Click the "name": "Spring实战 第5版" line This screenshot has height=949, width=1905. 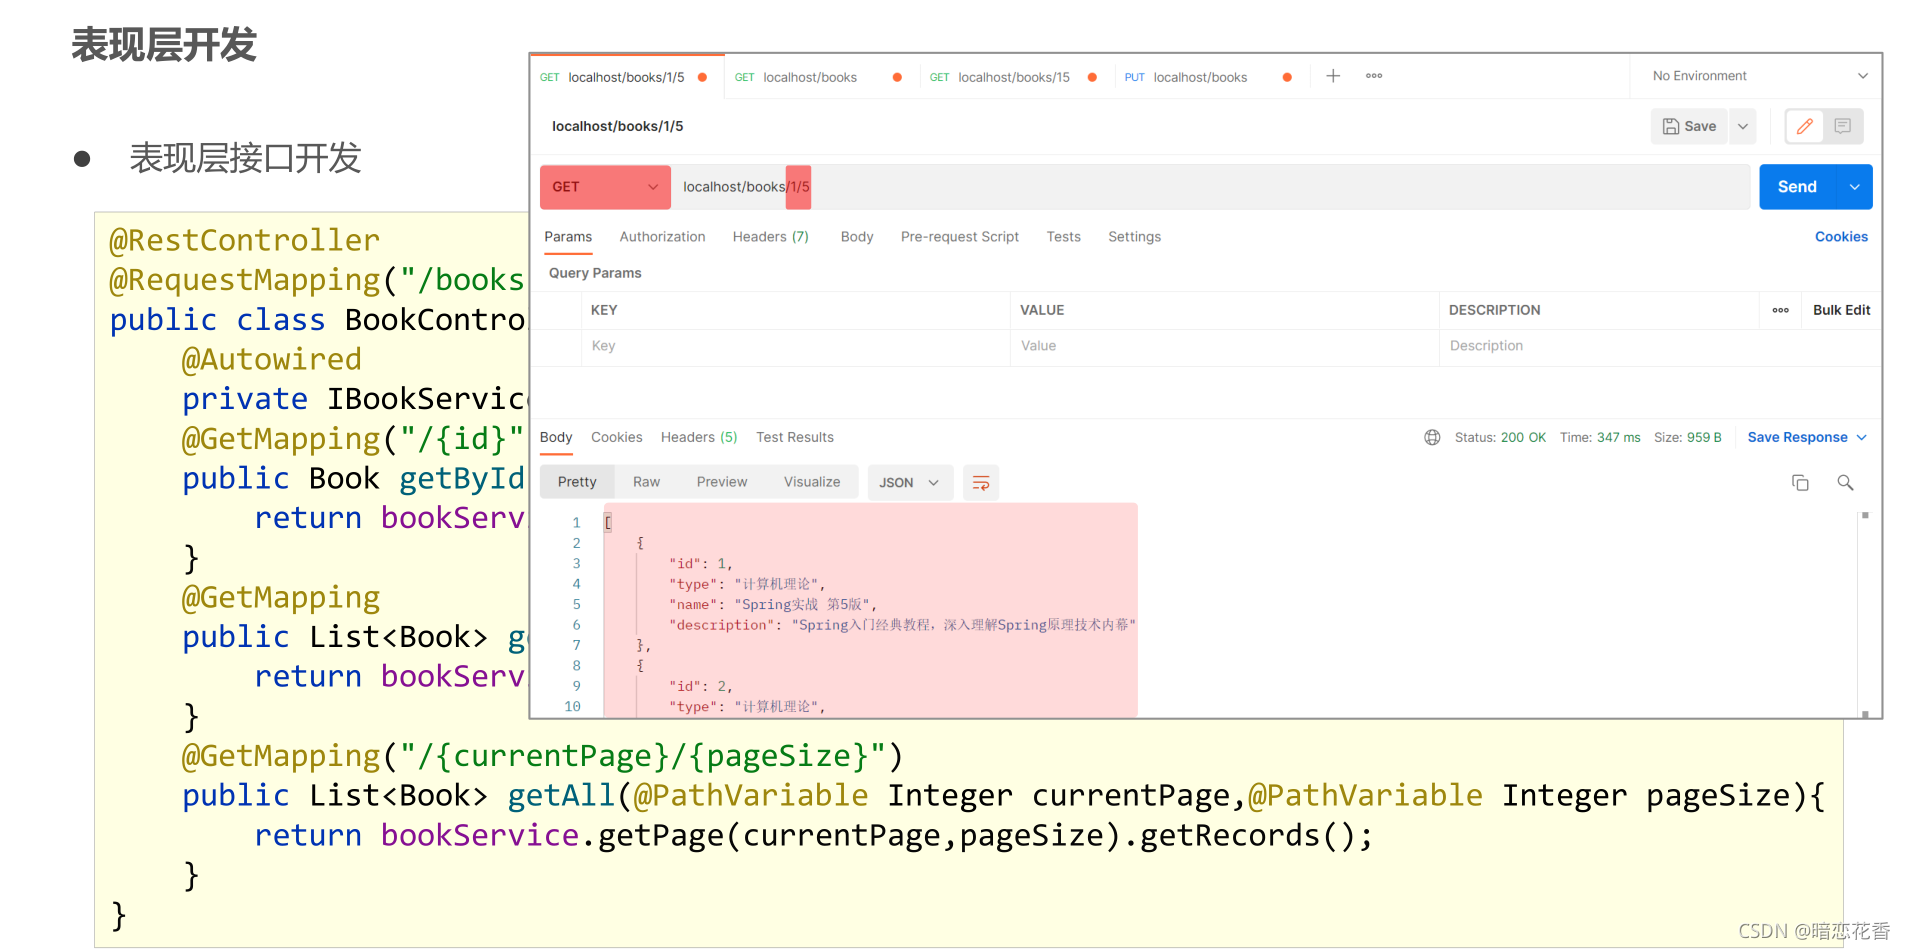coord(773,605)
